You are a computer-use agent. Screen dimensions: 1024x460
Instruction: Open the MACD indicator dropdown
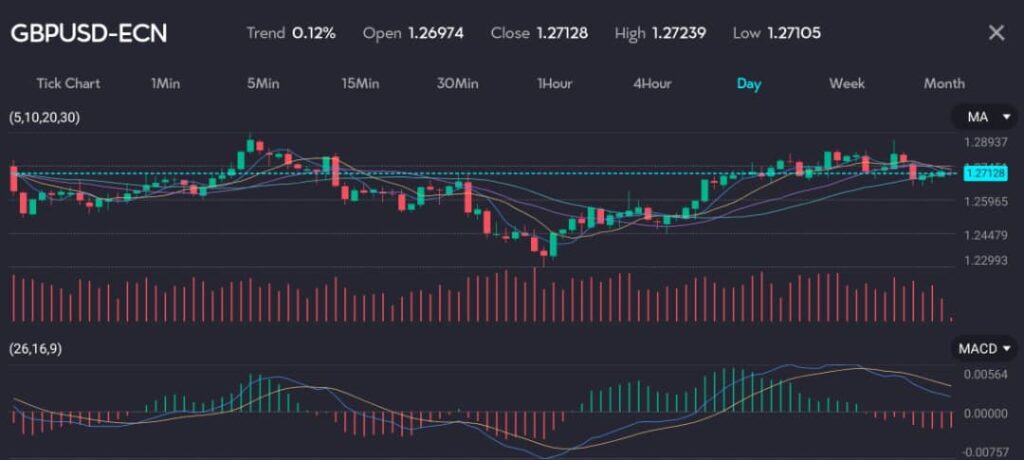coord(984,348)
